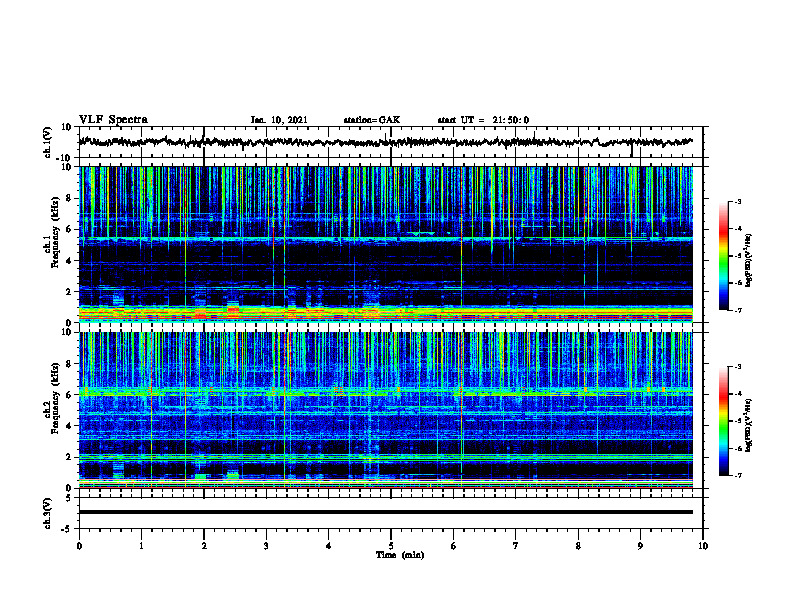Viewport: 792px width, 612px height.
Task: Click the "Time (min)" axis title
Action: coord(400,555)
